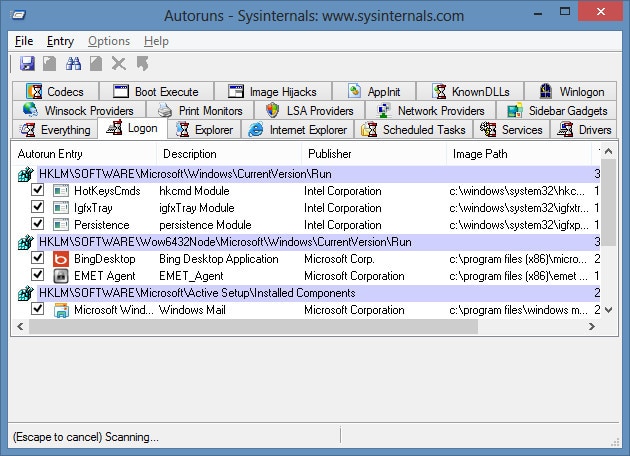Screen dimensions: 630x456
Task: Click the vertical scrollbar thumb
Action: [609, 202]
